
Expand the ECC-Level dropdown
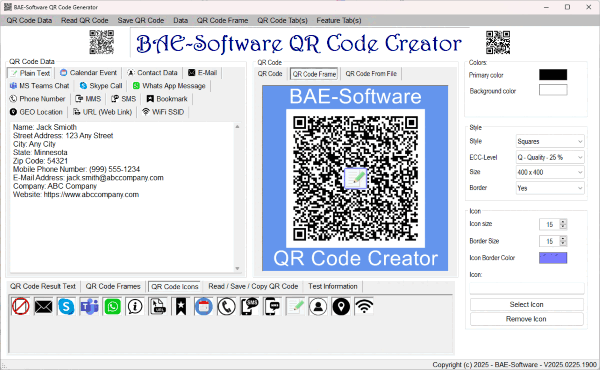click(550, 157)
